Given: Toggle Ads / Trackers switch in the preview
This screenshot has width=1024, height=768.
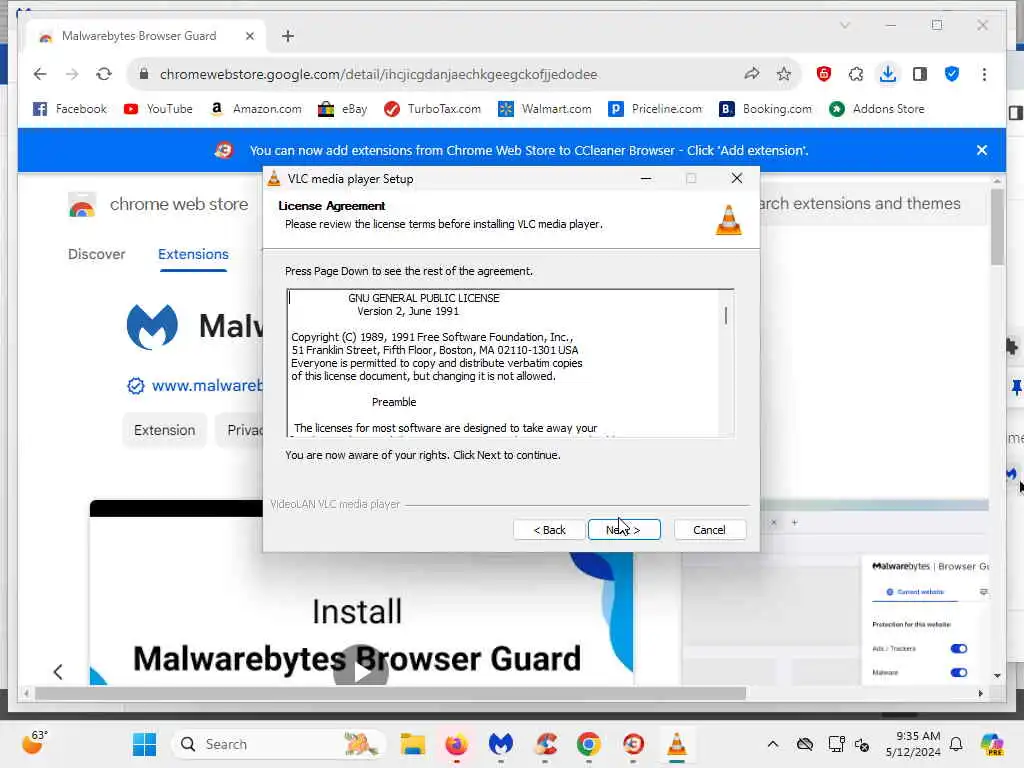Looking at the screenshot, I should (x=958, y=648).
